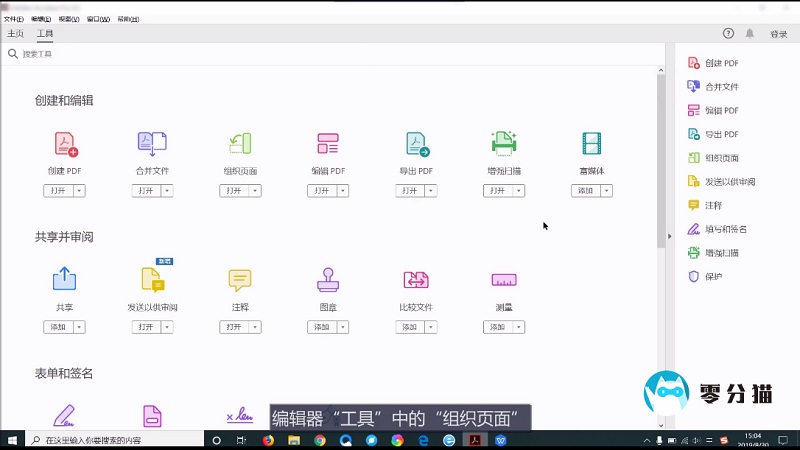800x450 pixels.
Task: Click the 登录 sign-in link
Action: [x=779, y=34]
